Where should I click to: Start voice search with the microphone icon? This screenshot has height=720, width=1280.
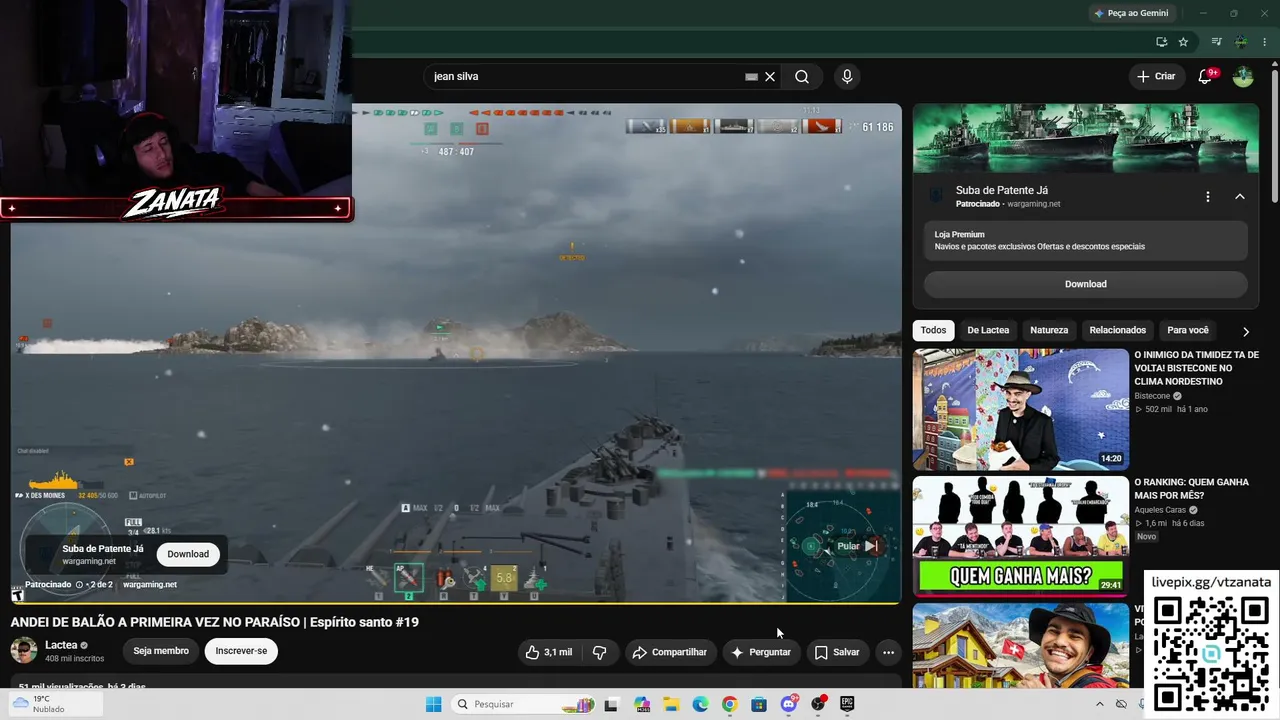point(847,77)
